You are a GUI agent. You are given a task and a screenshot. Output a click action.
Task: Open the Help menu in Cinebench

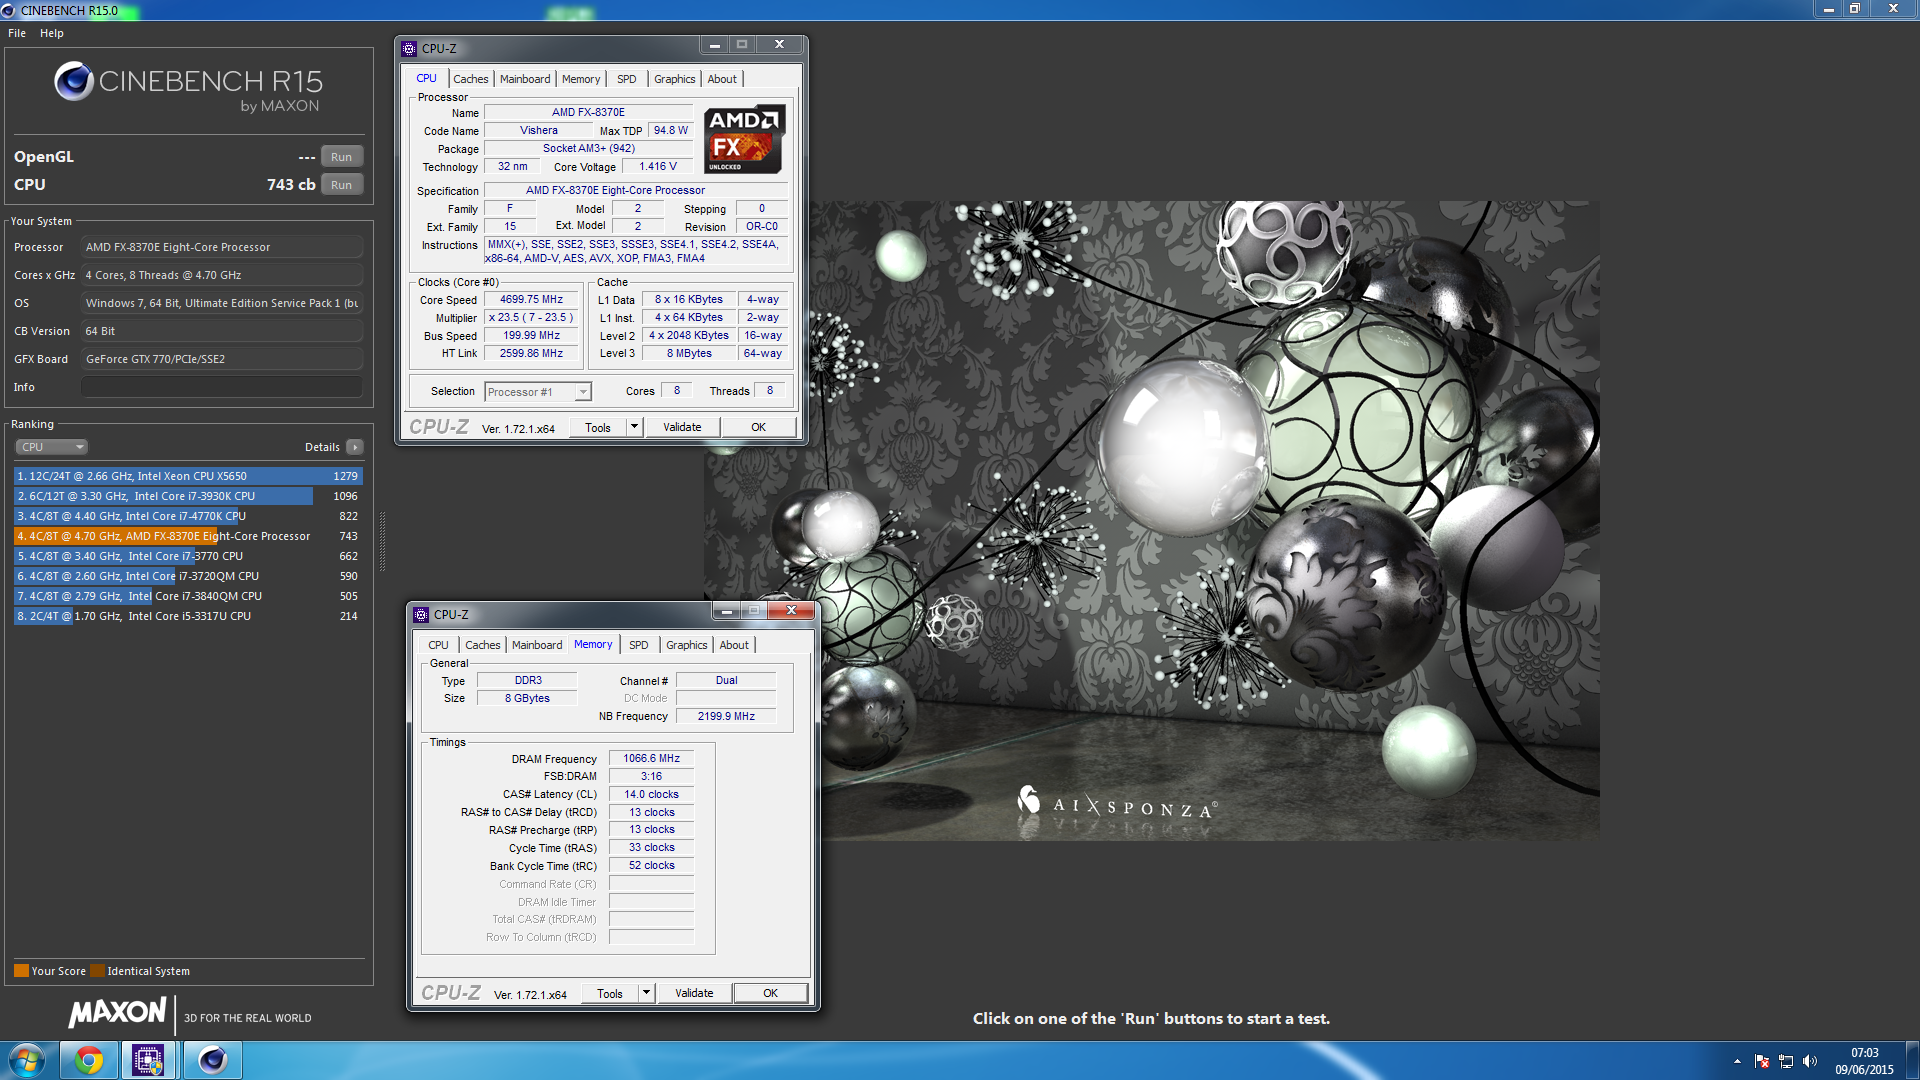(x=52, y=33)
